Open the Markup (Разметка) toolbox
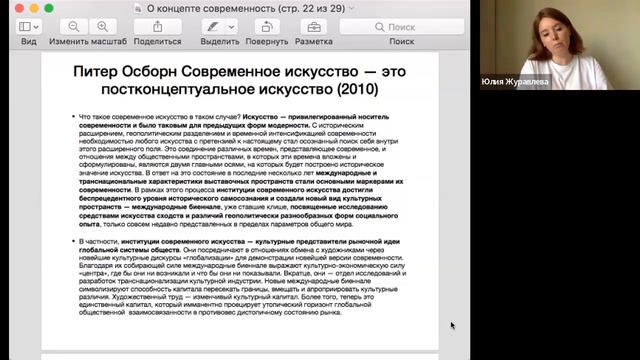 pos(314,27)
